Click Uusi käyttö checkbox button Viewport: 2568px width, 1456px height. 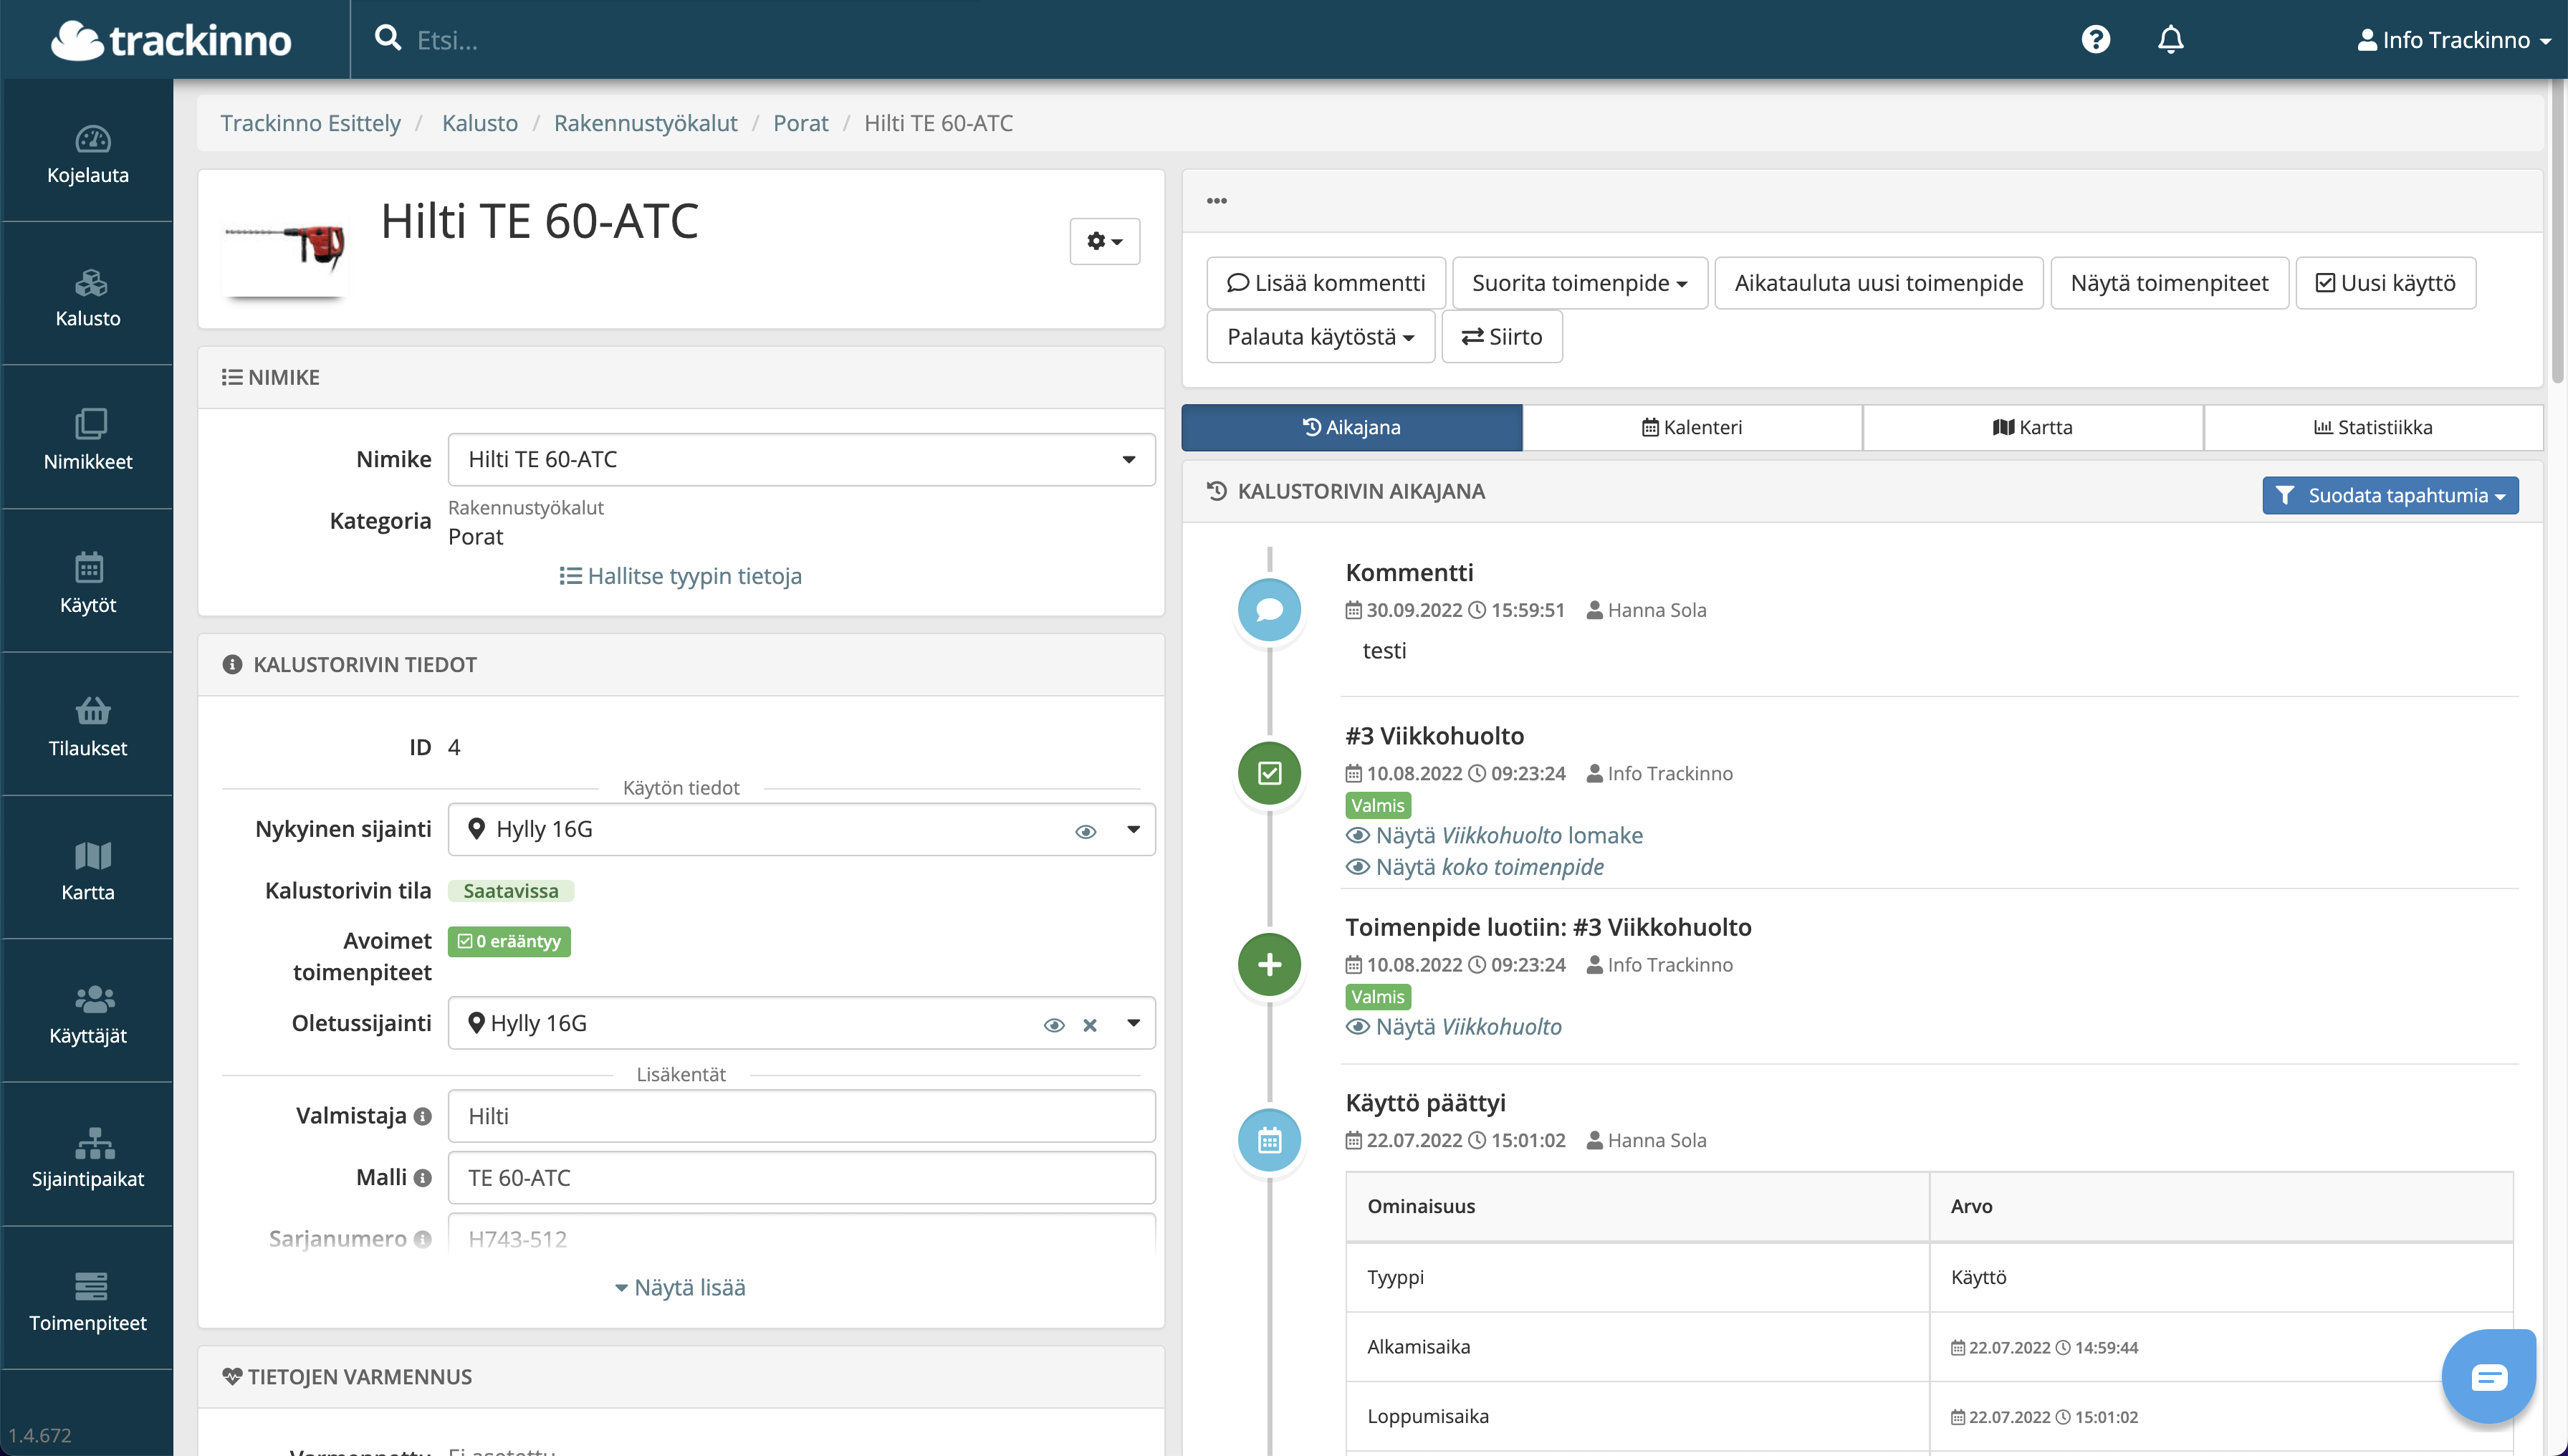point(2385,283)
